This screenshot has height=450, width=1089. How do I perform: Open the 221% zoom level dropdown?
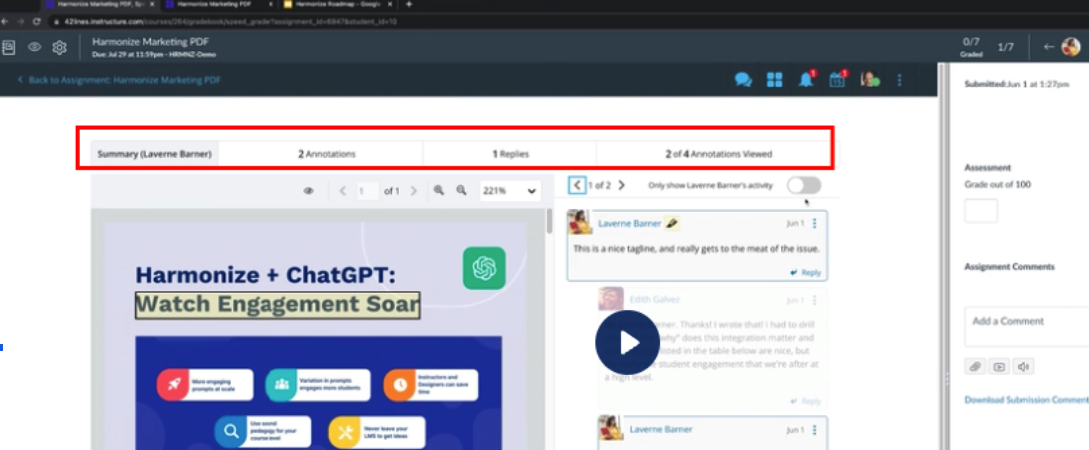click(x=510, y=191)
